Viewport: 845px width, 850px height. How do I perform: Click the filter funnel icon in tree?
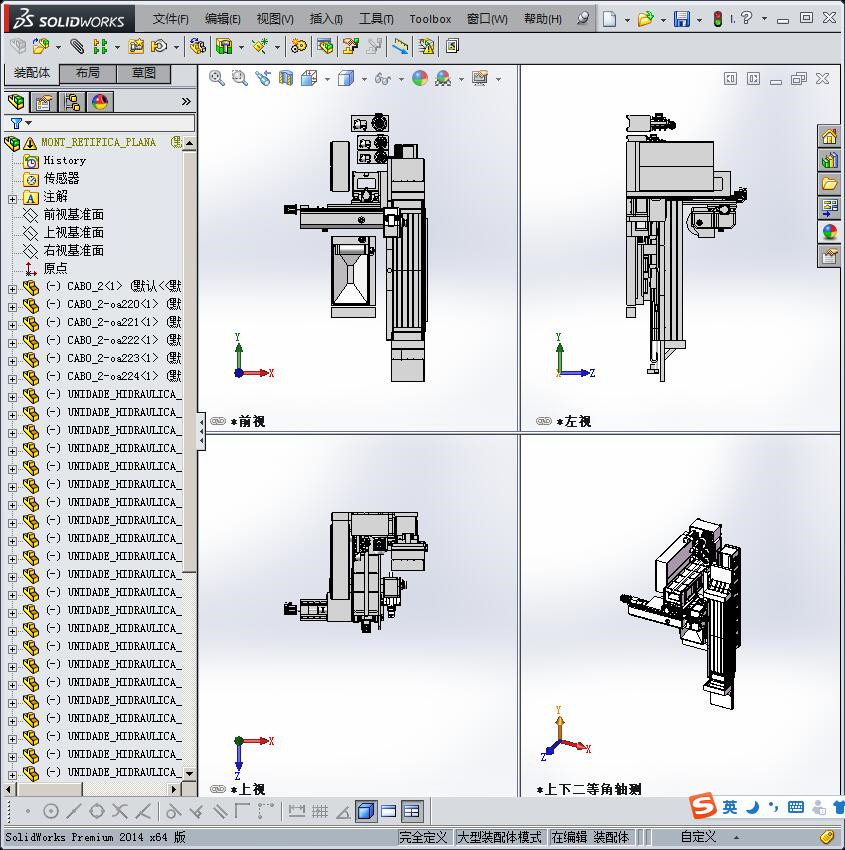pyautogui.click(x=16, y=124)
